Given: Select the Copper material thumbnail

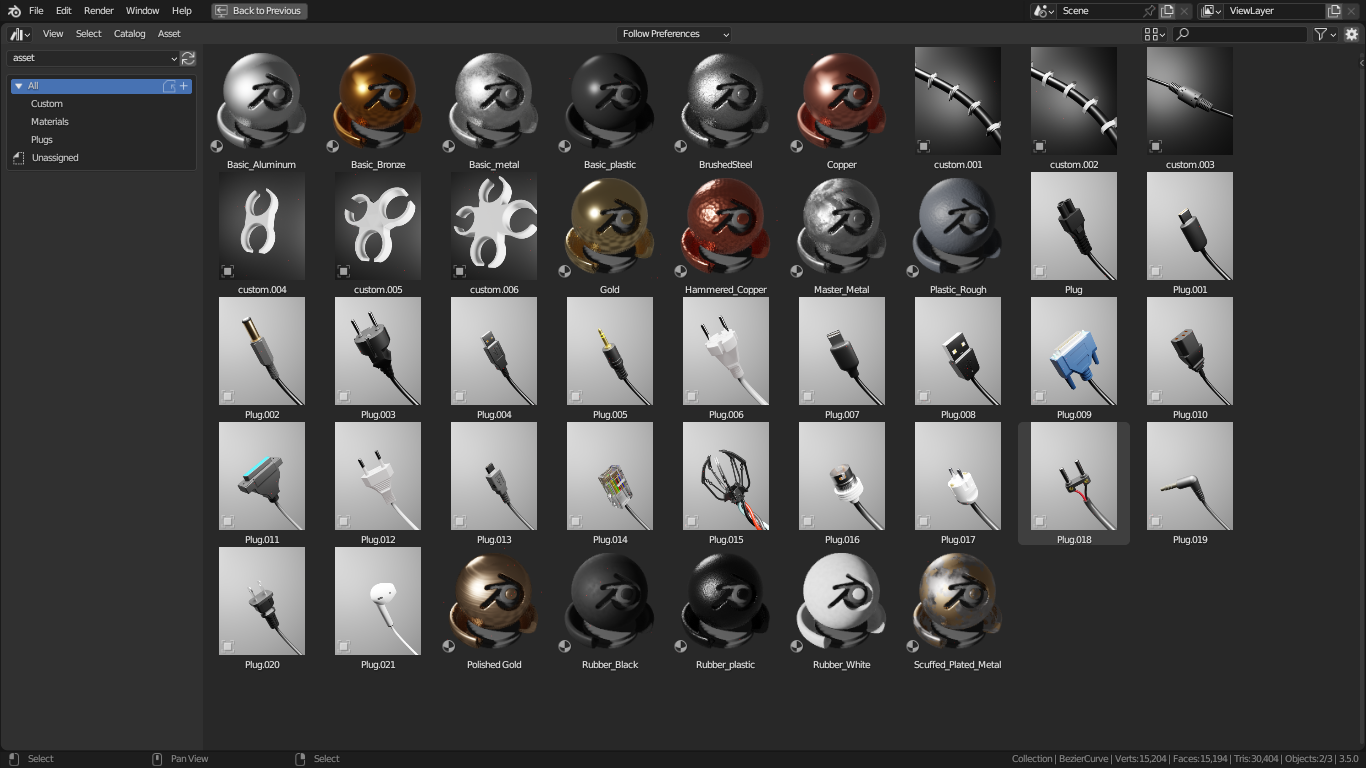Looking at the screenshot, I should pyautogui.click(x=841, y=101).
